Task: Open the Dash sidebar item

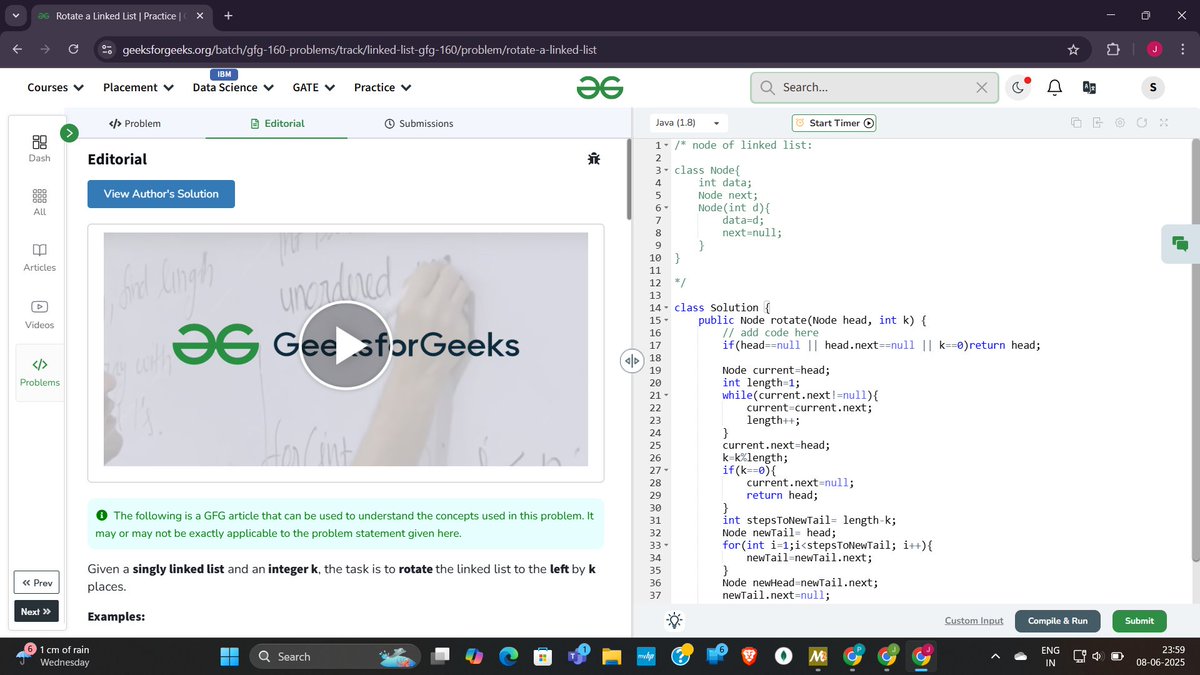Action: [39, 149]
